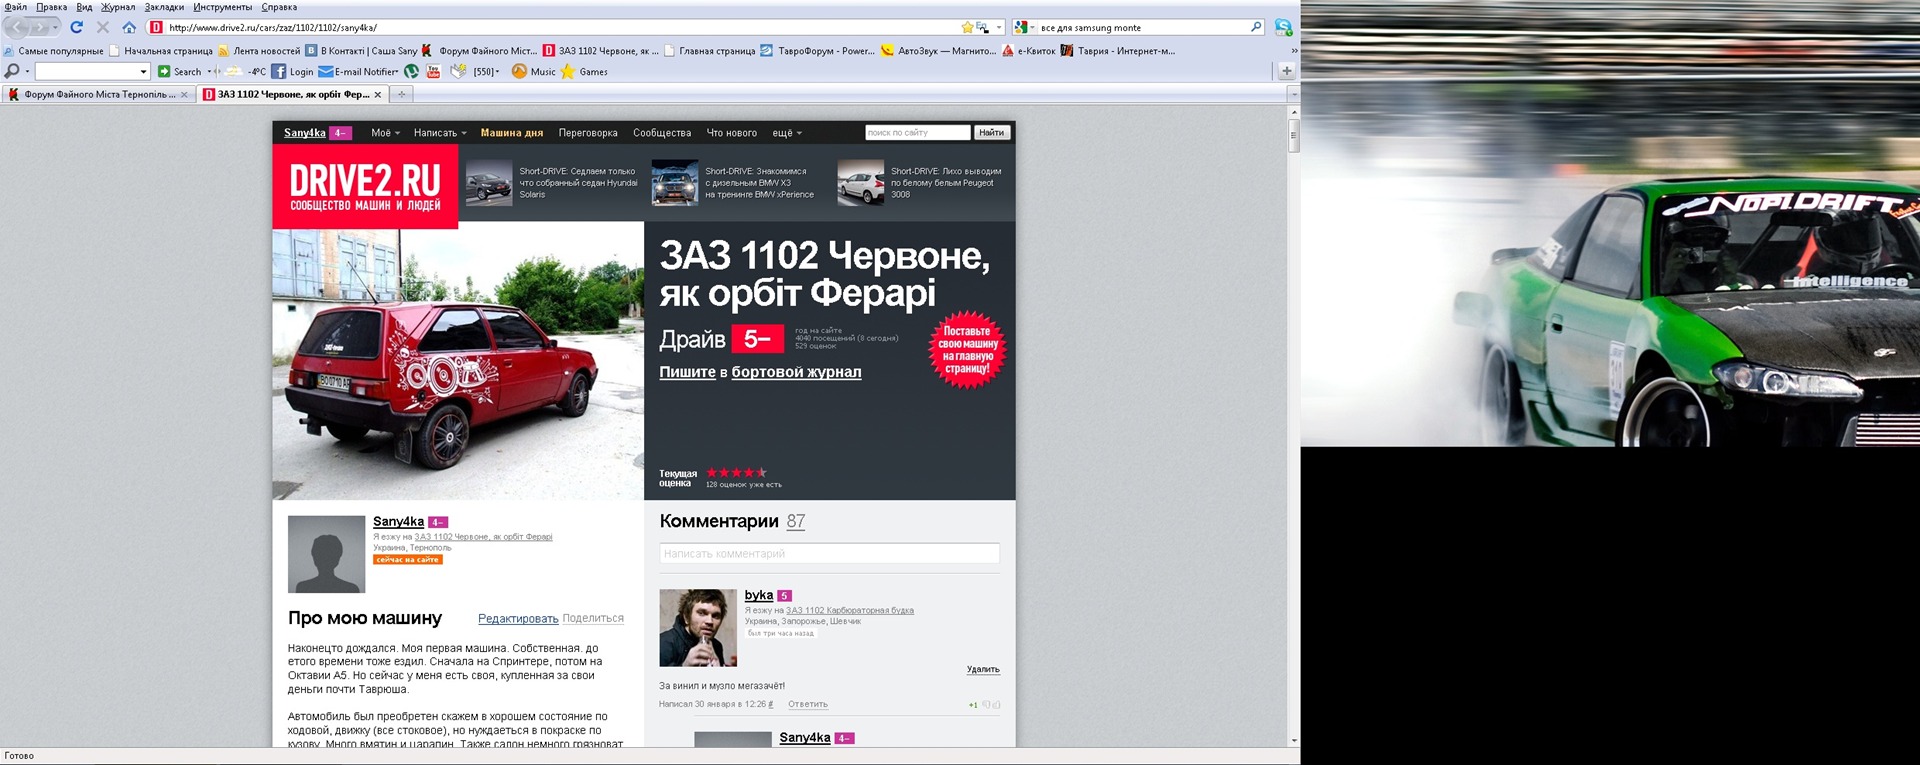Viewport: 1920px width, 765px height.
Task: Open the Файл menu
Action: click(x=16, y=7)
